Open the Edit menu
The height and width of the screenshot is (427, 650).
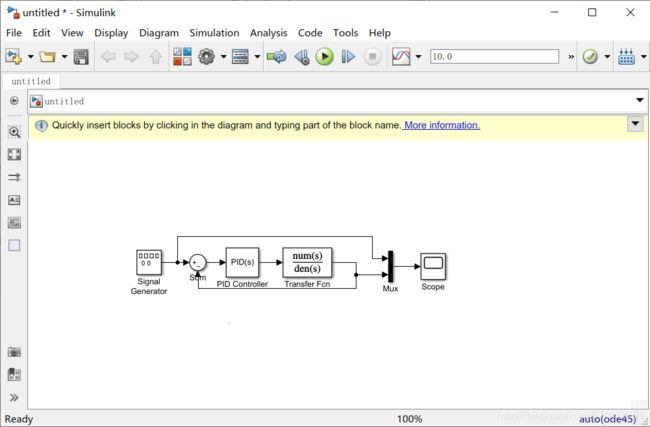[x=41, y=33]
